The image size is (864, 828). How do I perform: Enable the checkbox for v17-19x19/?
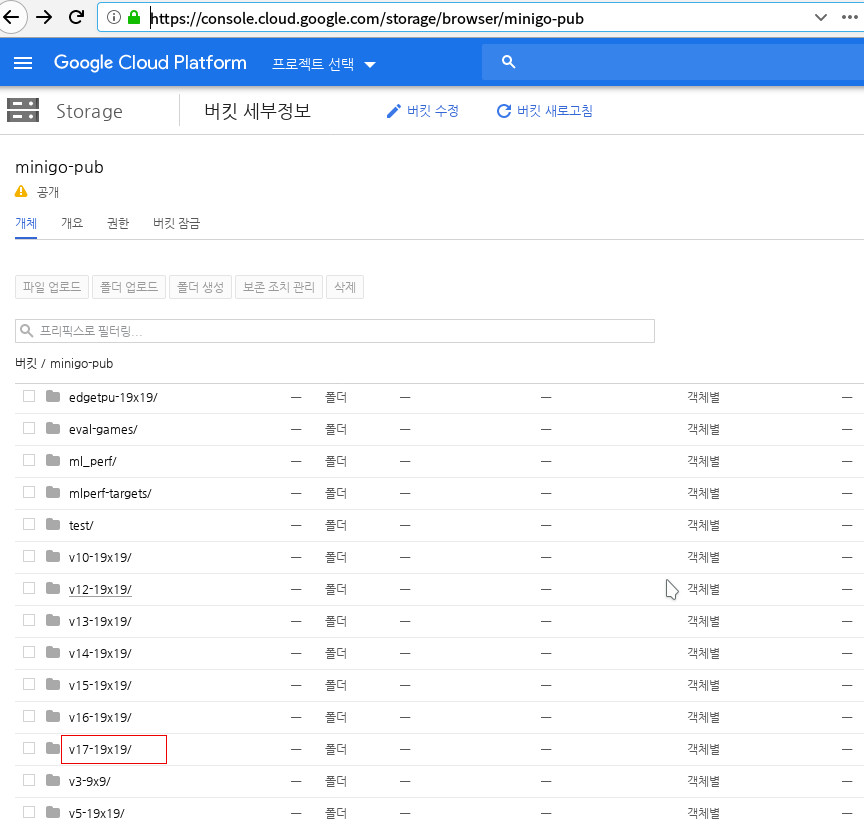click(29, 748)
